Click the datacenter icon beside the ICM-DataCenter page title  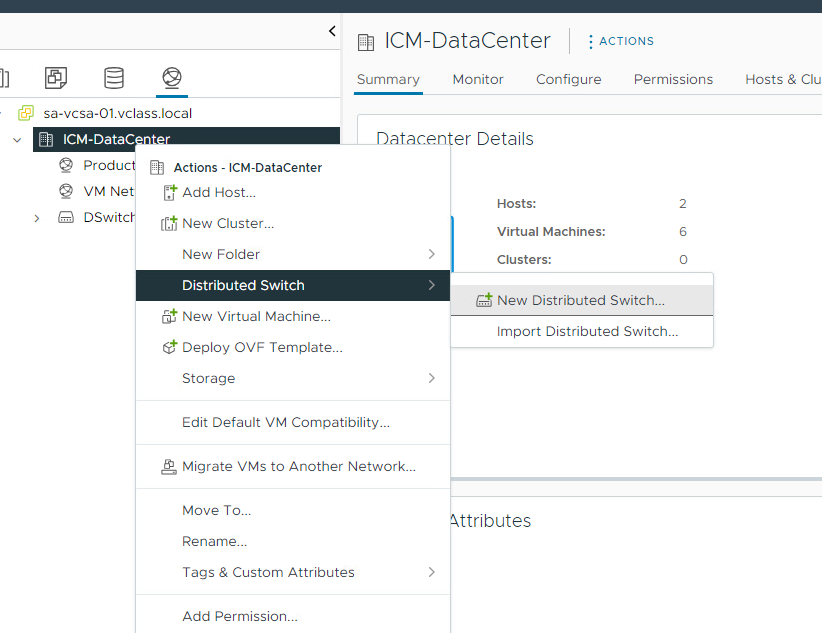click(366, 42)
